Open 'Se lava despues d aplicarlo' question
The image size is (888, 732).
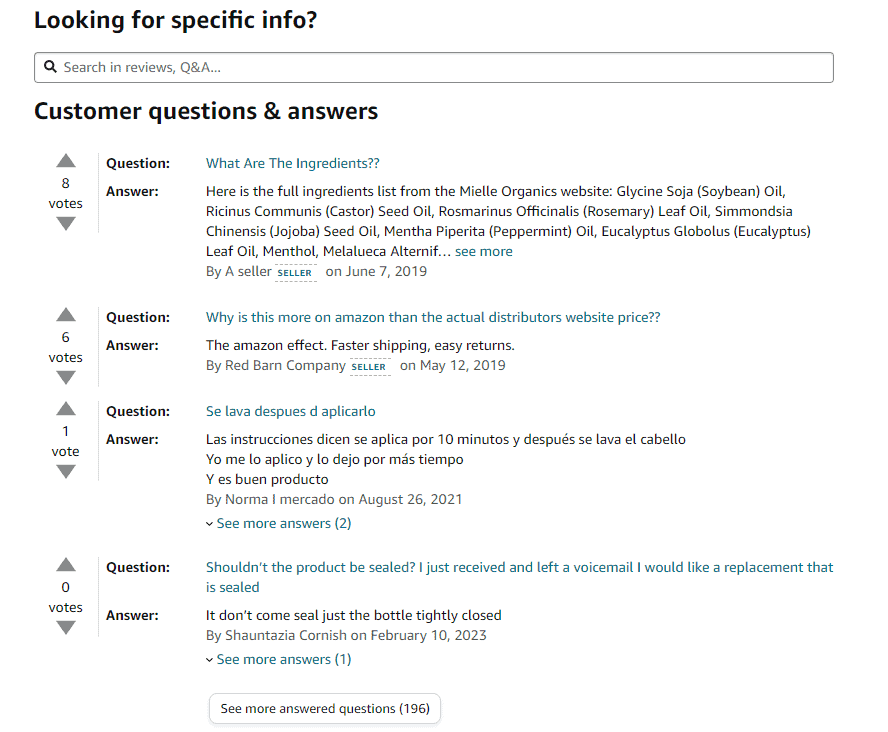[291, 412]
